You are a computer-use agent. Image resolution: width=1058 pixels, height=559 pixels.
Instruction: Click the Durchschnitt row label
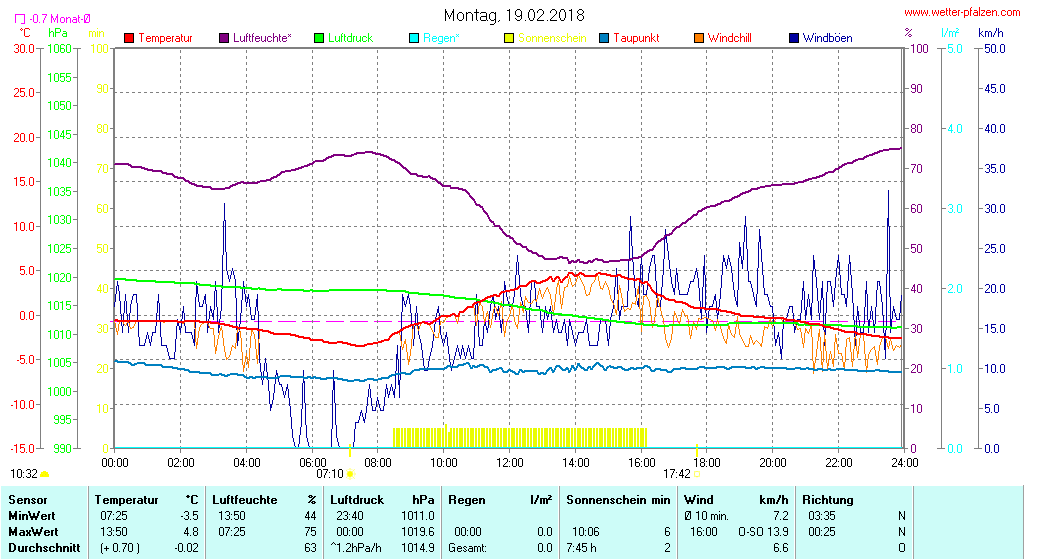[44, 548]
